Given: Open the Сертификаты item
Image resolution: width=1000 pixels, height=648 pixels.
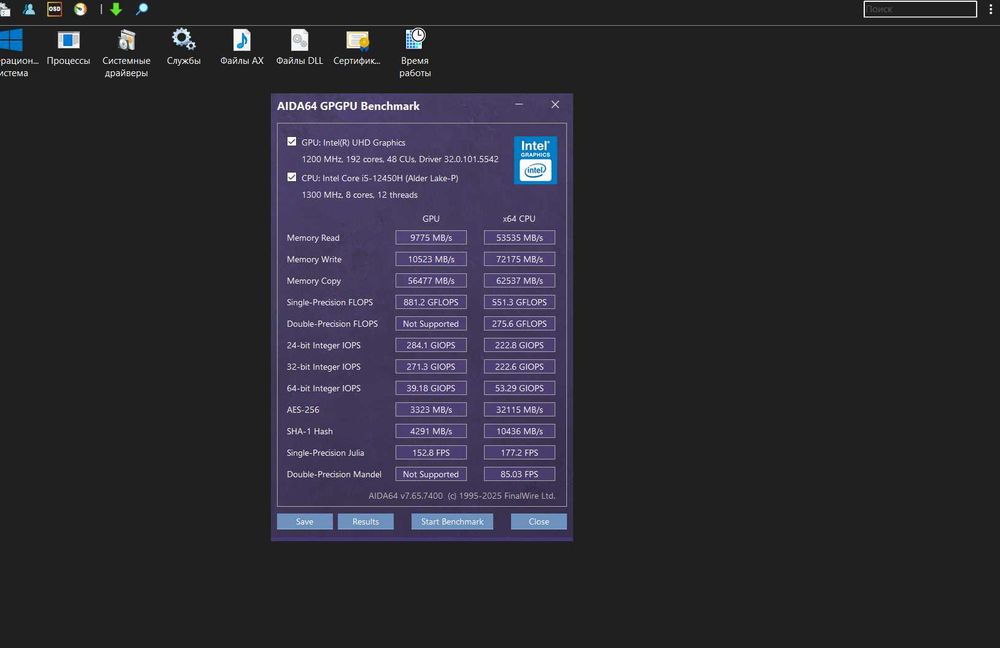Looking at the screenshot, I should 357,48.
